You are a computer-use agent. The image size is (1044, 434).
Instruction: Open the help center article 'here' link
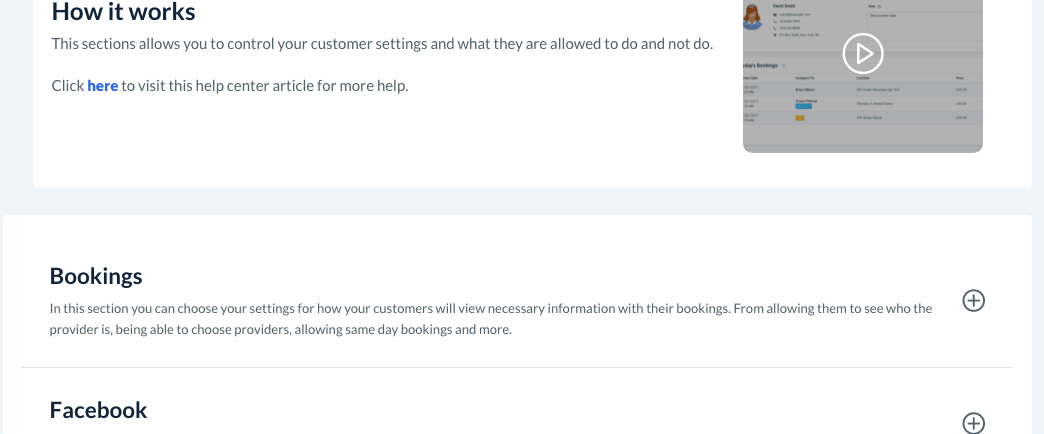tap(103, 86)
